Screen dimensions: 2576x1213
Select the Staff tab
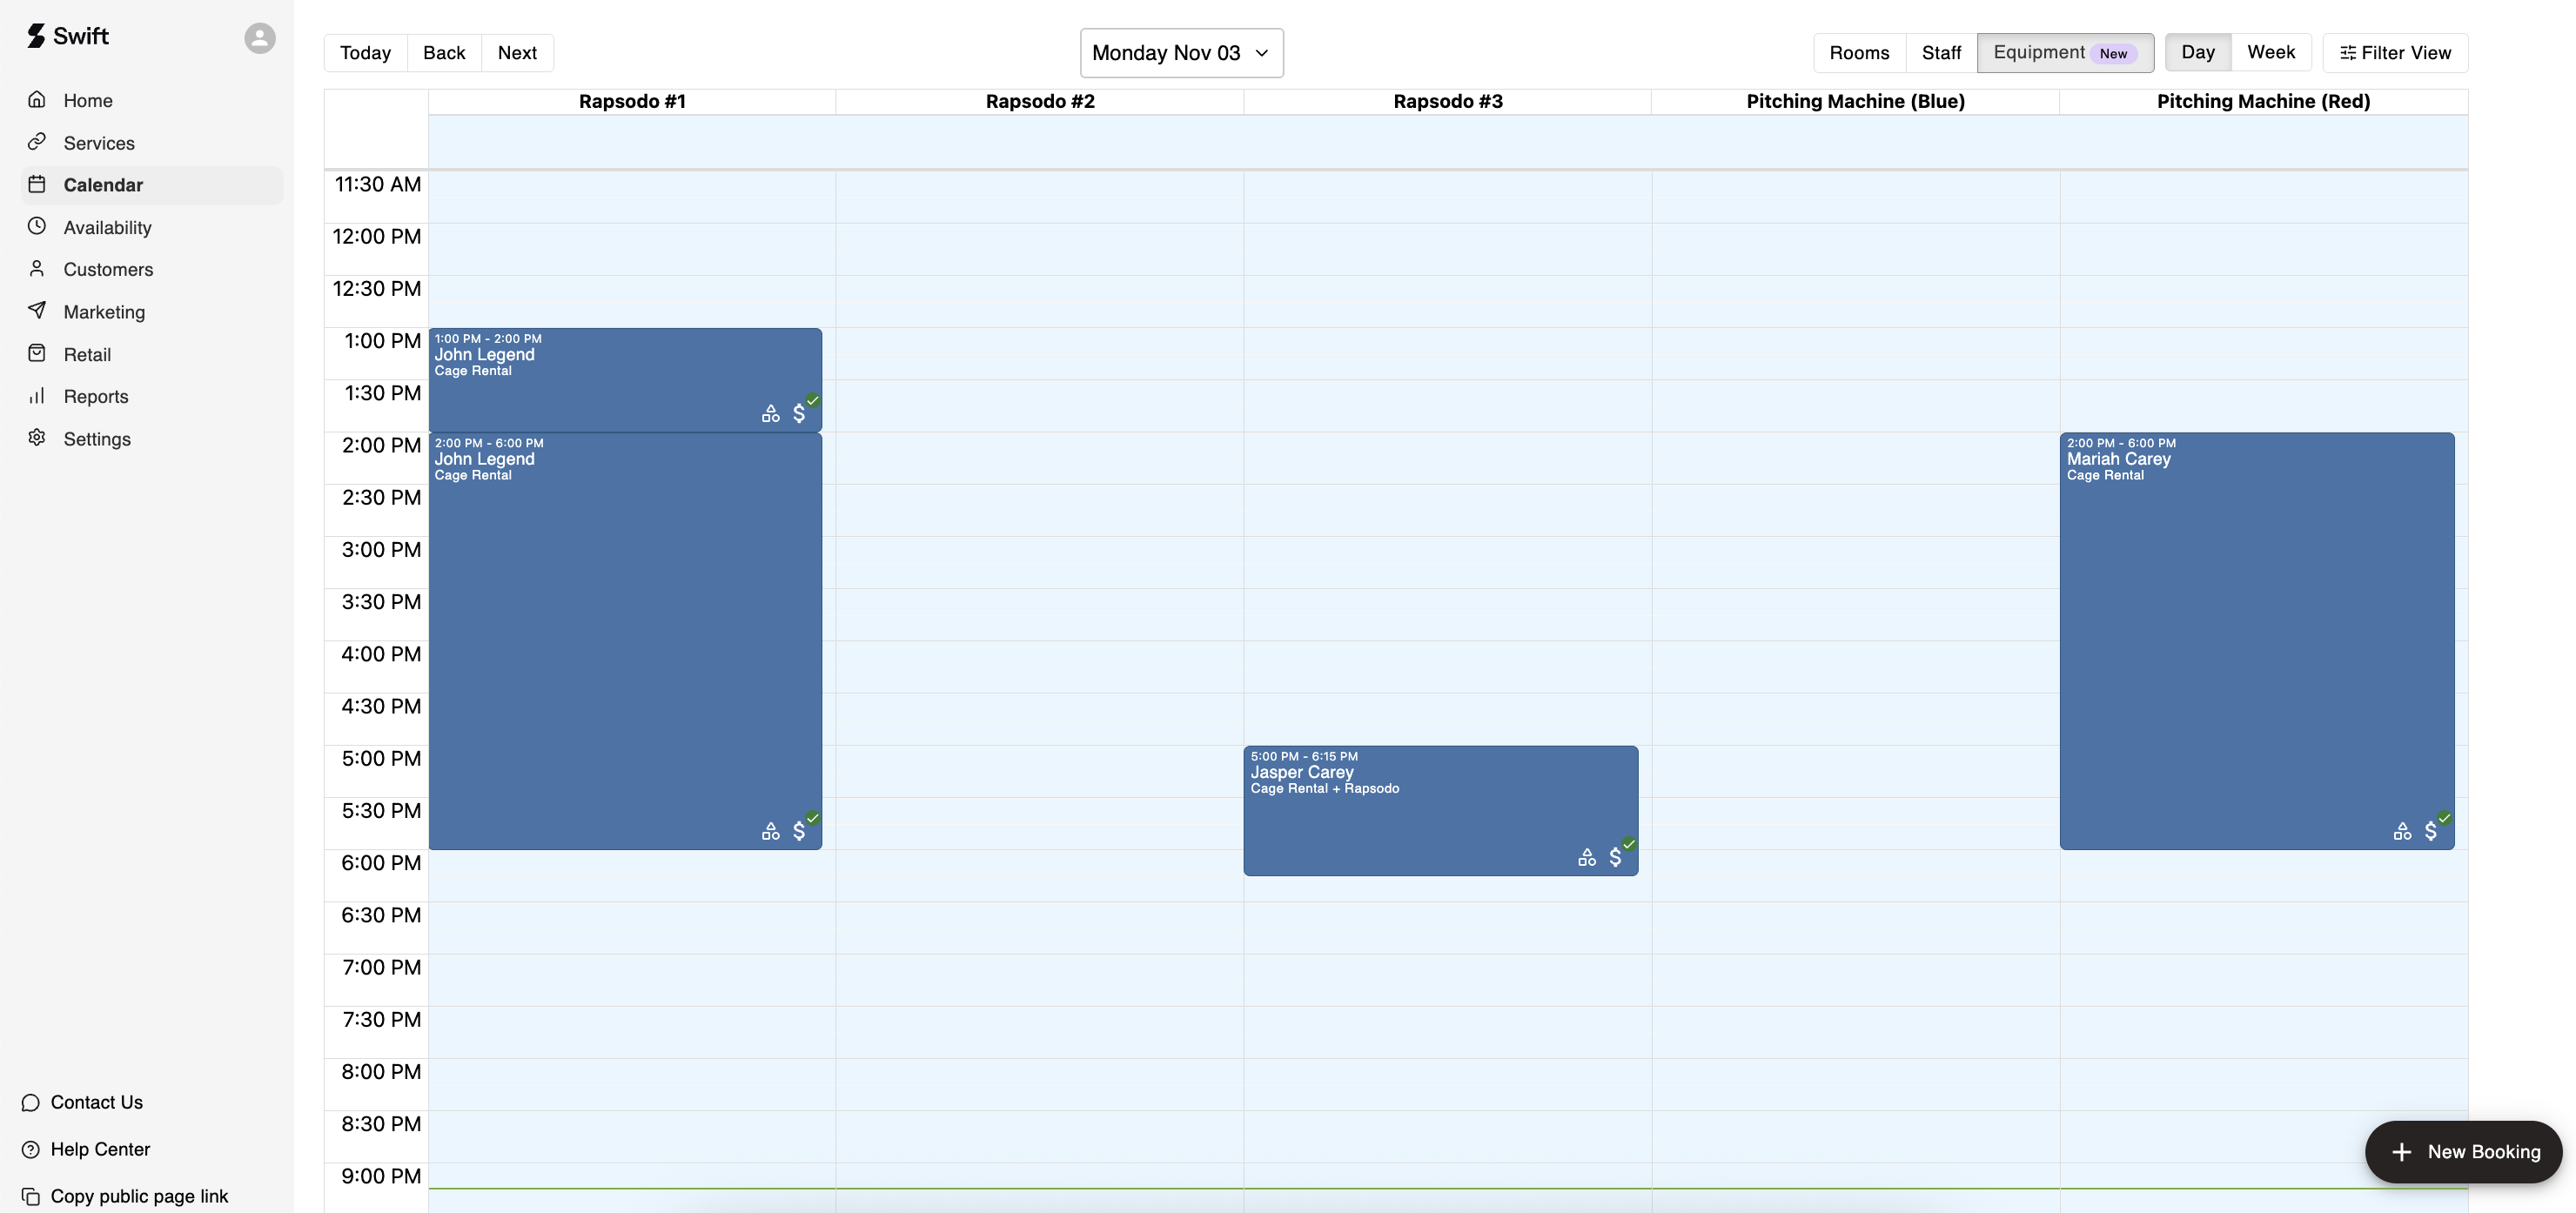1941,53
